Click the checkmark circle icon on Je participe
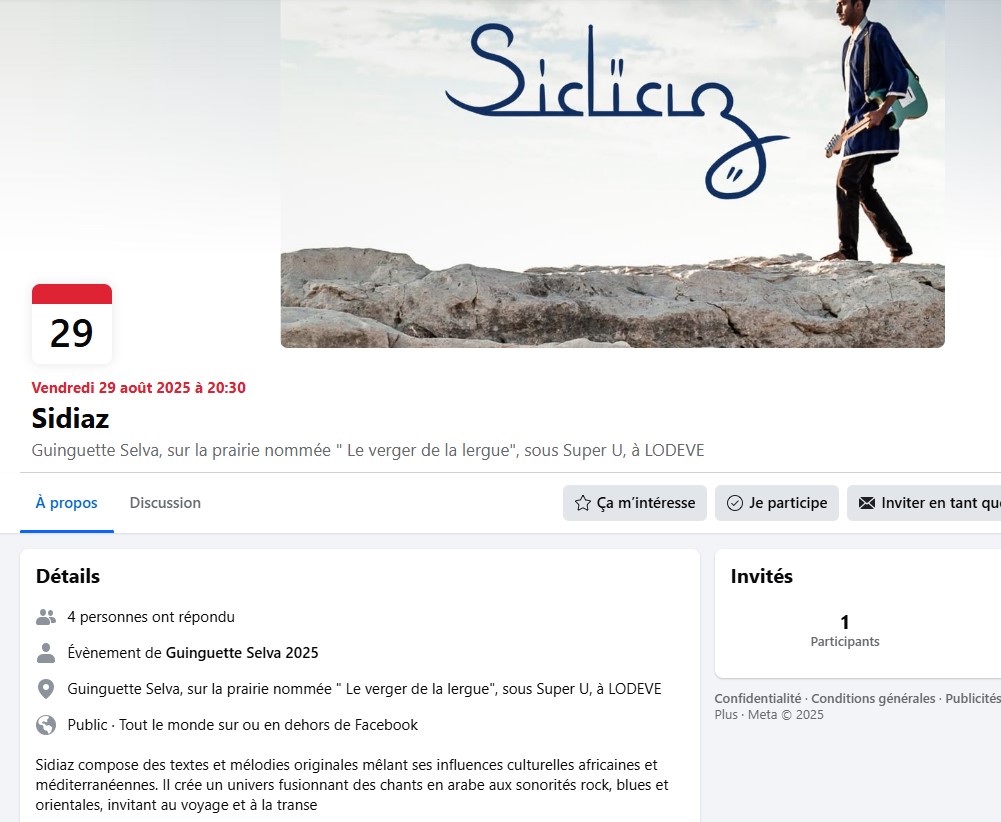Screen dimensions: 1001x822 coord(735,503)
